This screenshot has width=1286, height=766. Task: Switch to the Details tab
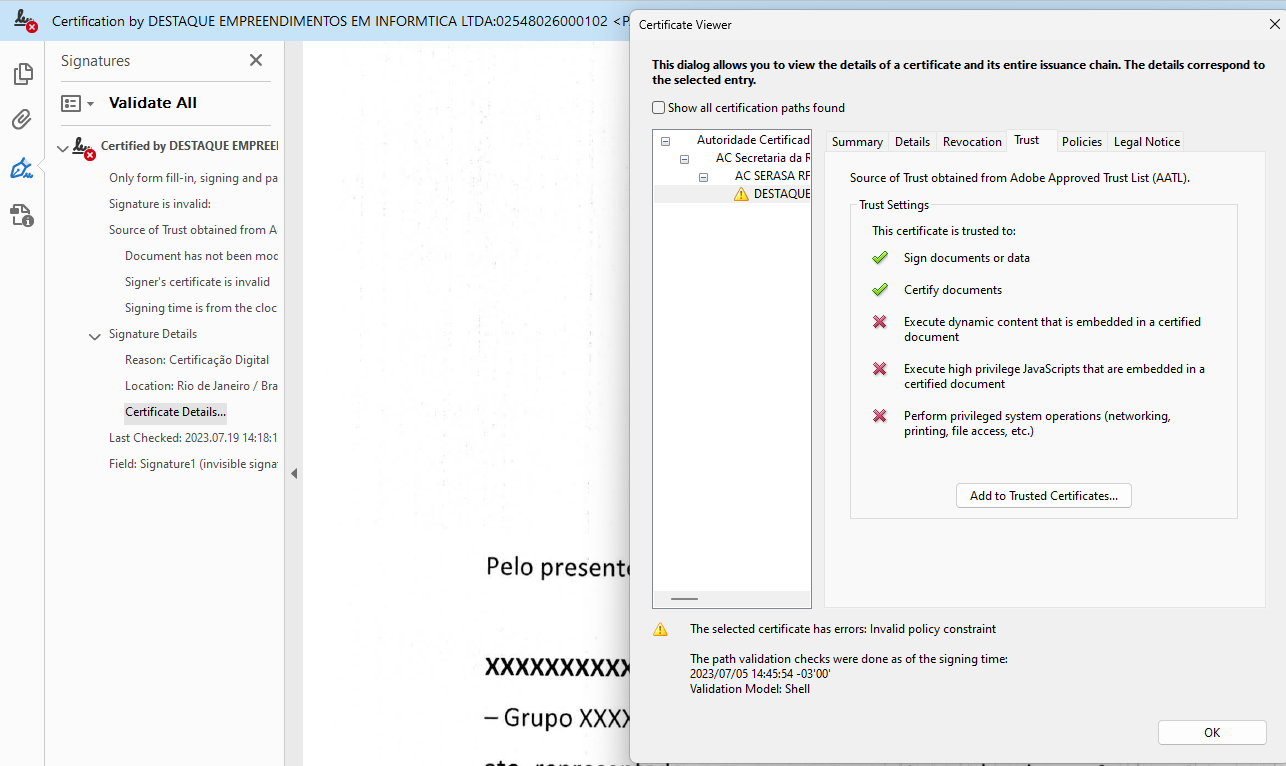pyautogui.click(x=911, y=141)
